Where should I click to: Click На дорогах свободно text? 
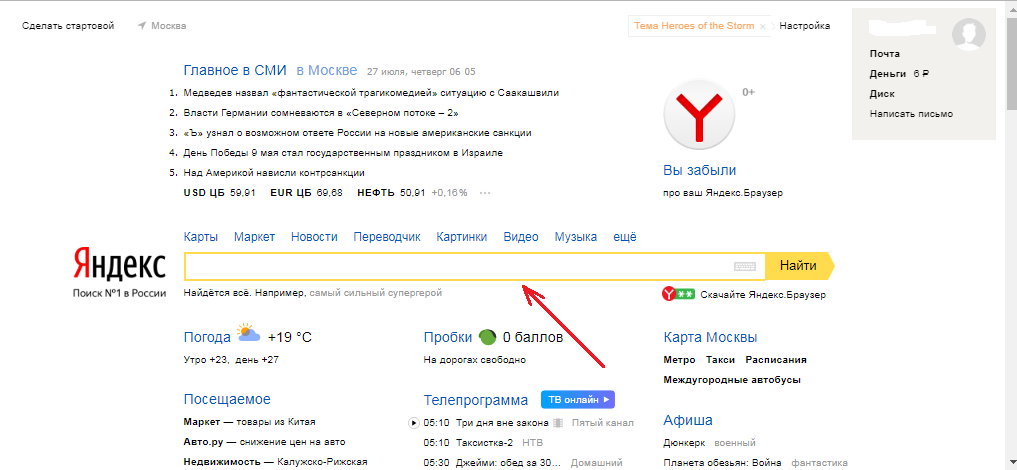pyautogui.click(x=474, y=360)
